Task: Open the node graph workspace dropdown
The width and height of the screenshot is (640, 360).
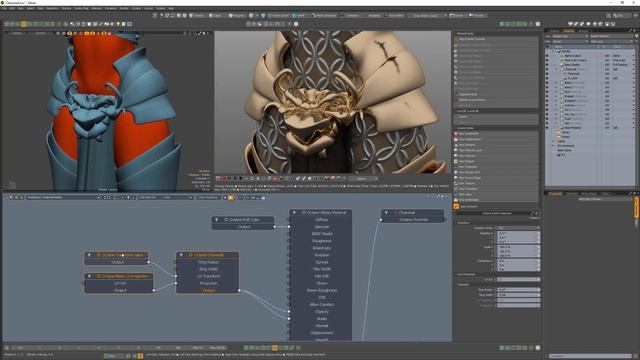Action: [63, 198]
